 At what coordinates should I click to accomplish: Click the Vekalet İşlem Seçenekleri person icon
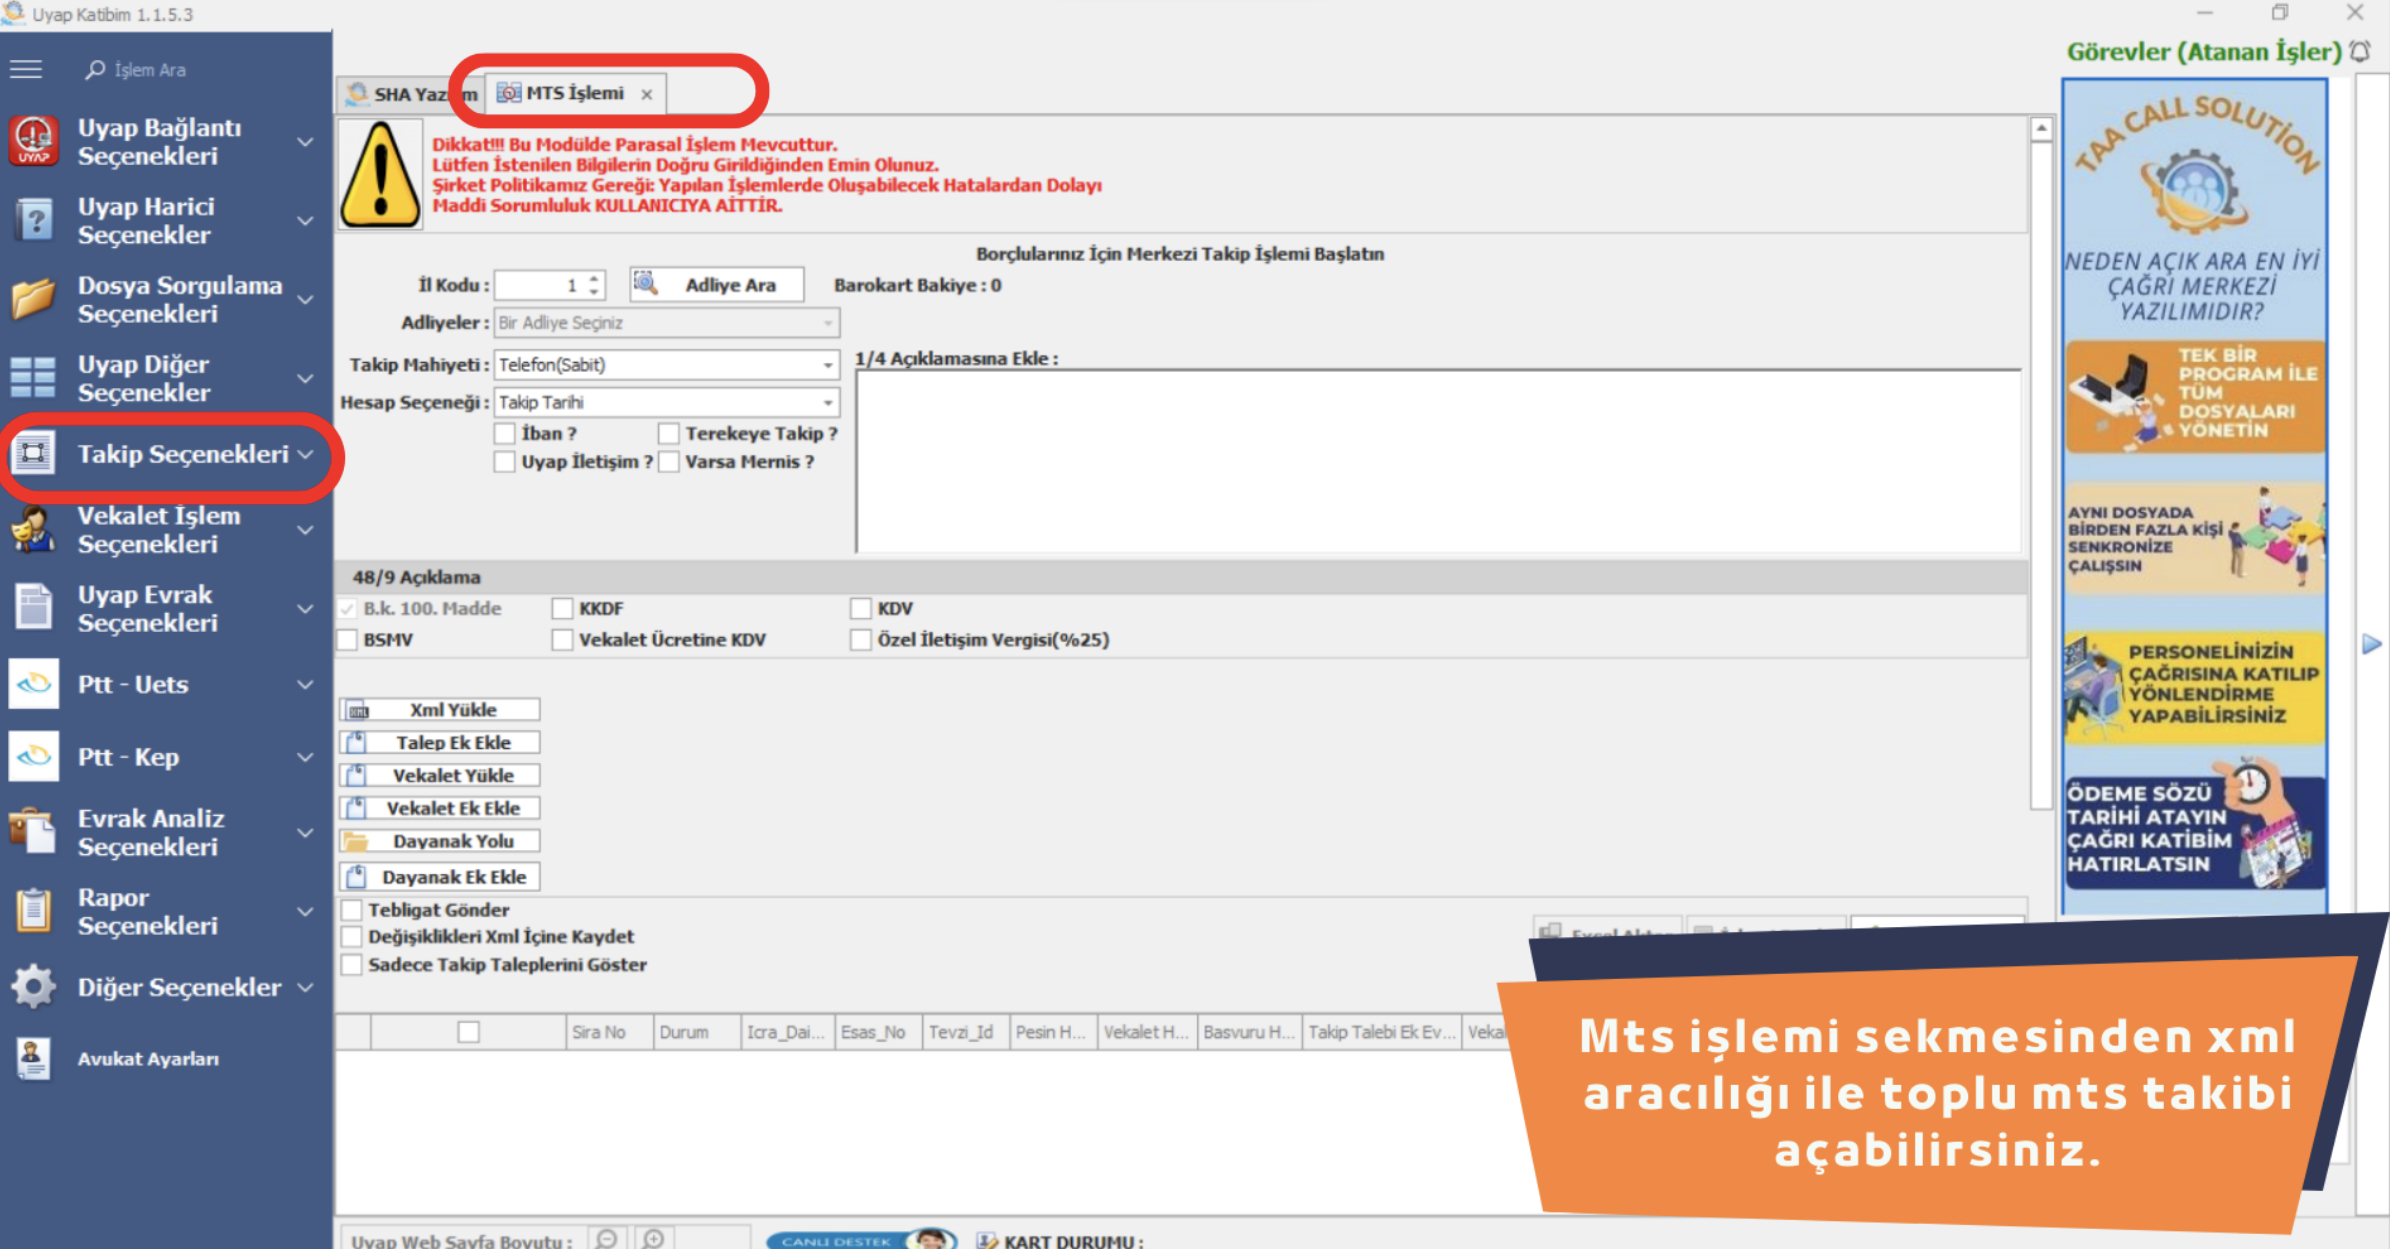(33, 529)
